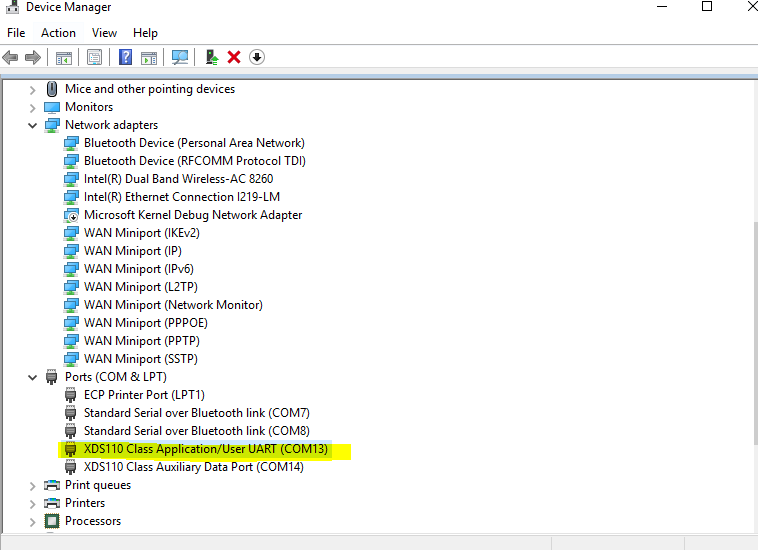The width and height of the screenshot is (758, 550).
Task: Expand the Printers category
Action: (32, 504)
